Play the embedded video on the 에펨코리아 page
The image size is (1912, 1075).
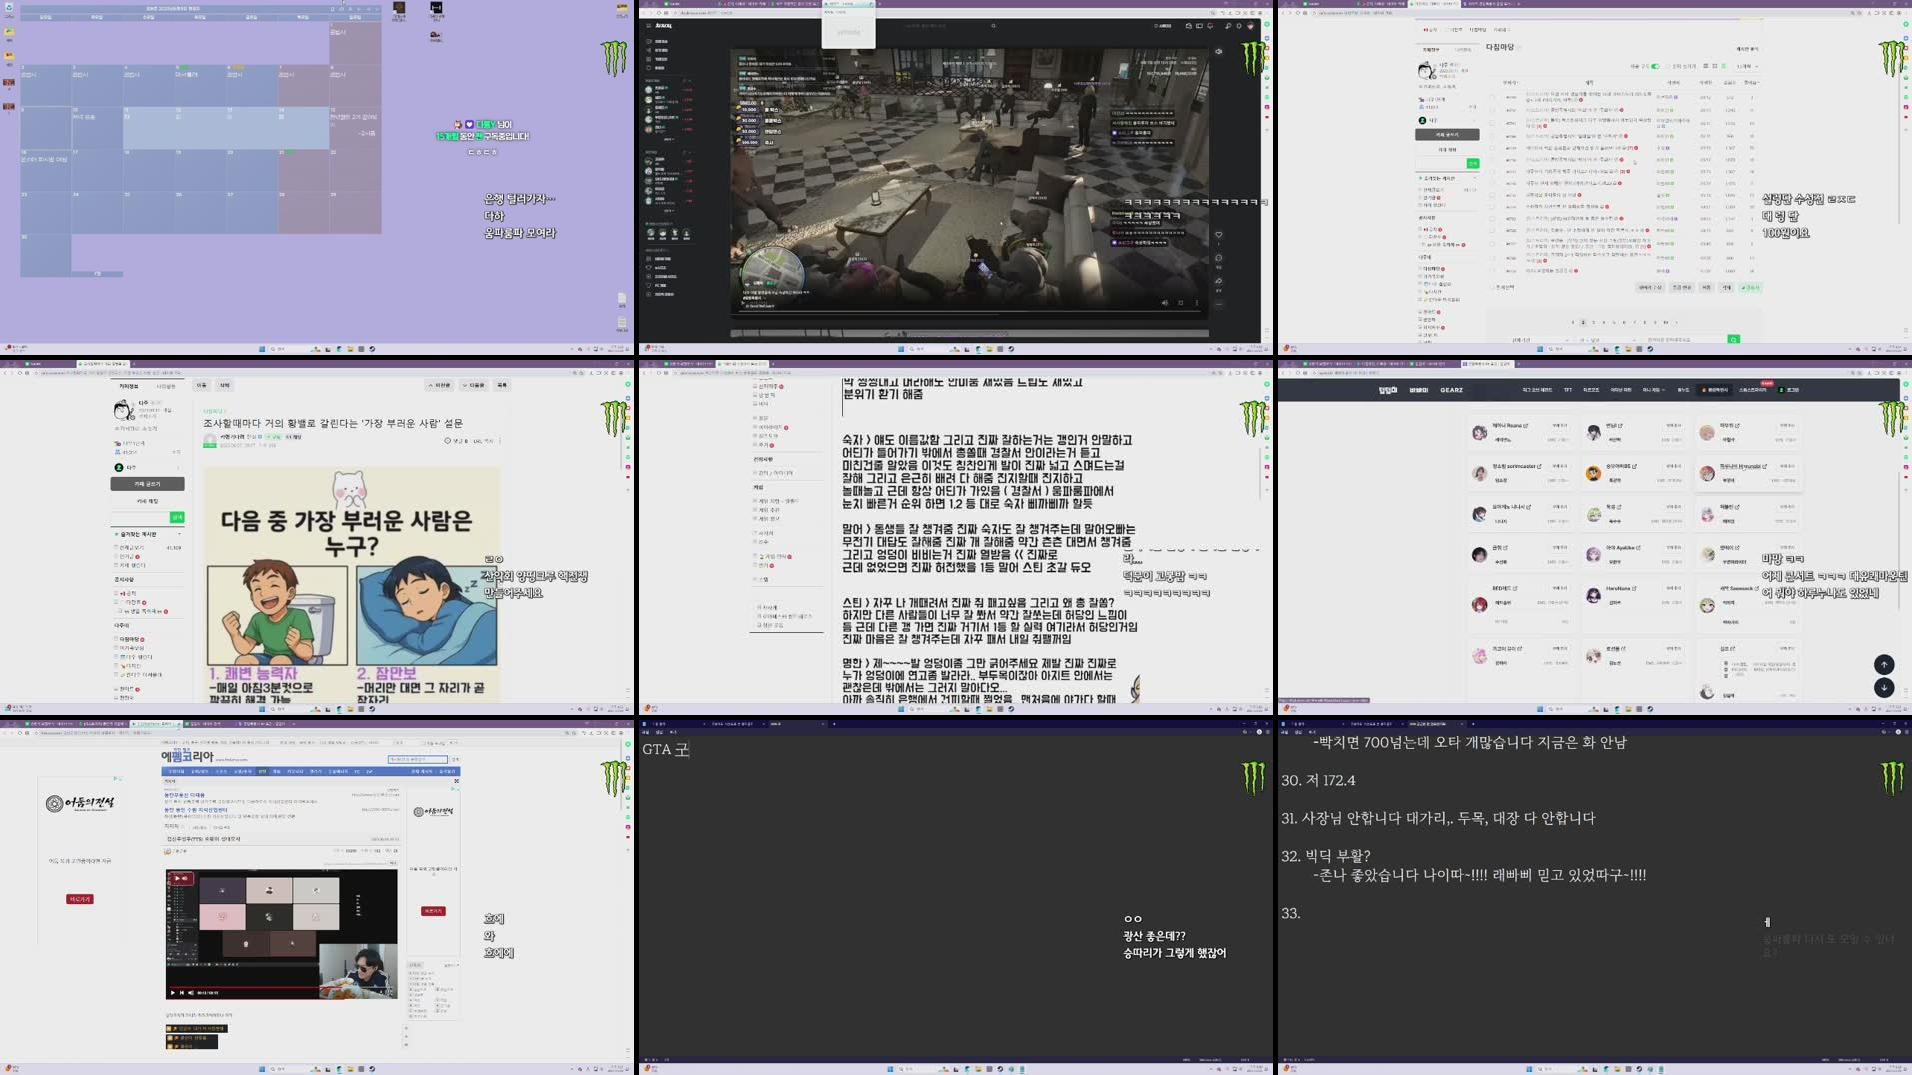(x=173, y=993)
